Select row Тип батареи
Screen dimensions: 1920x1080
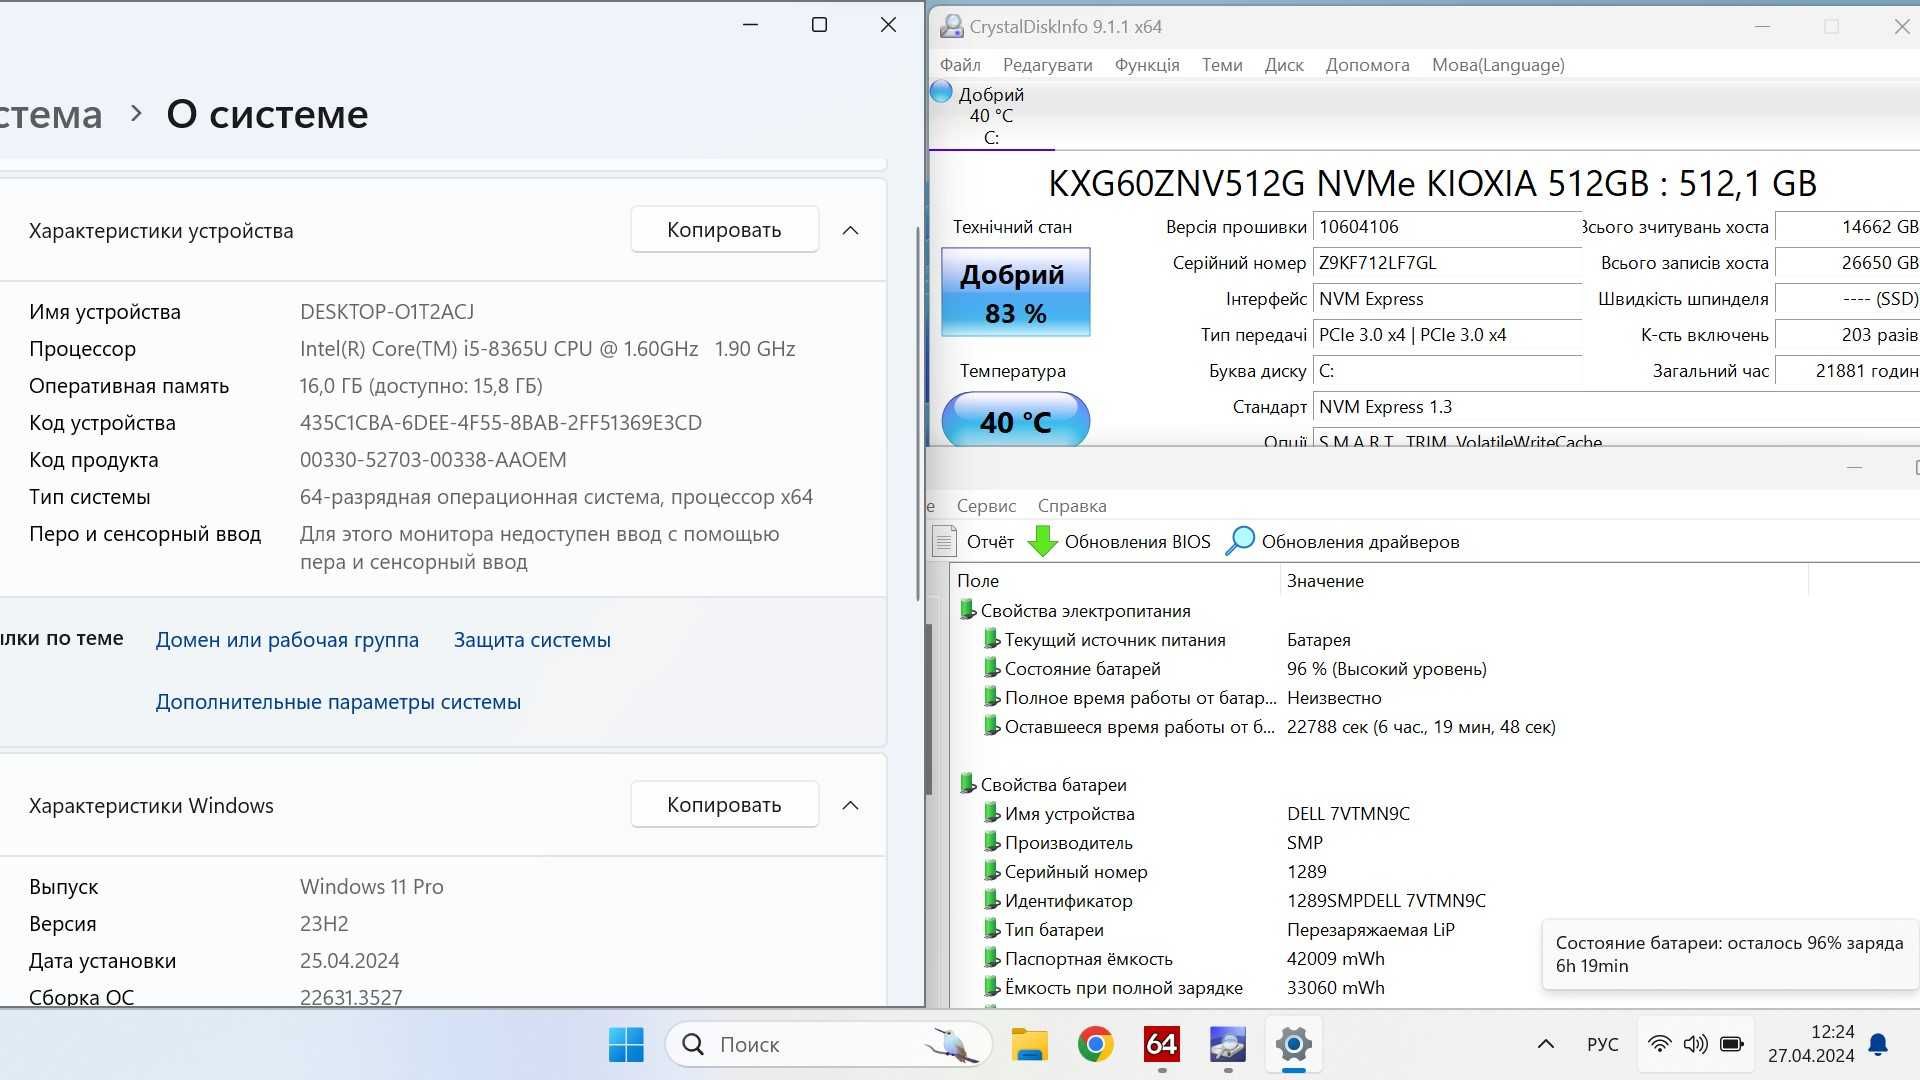(1054, 930)
